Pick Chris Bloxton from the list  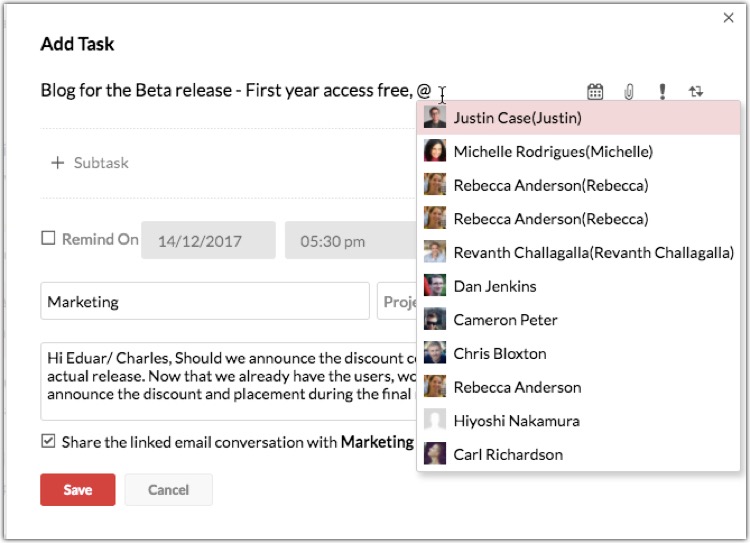click(x=499, y=354)
